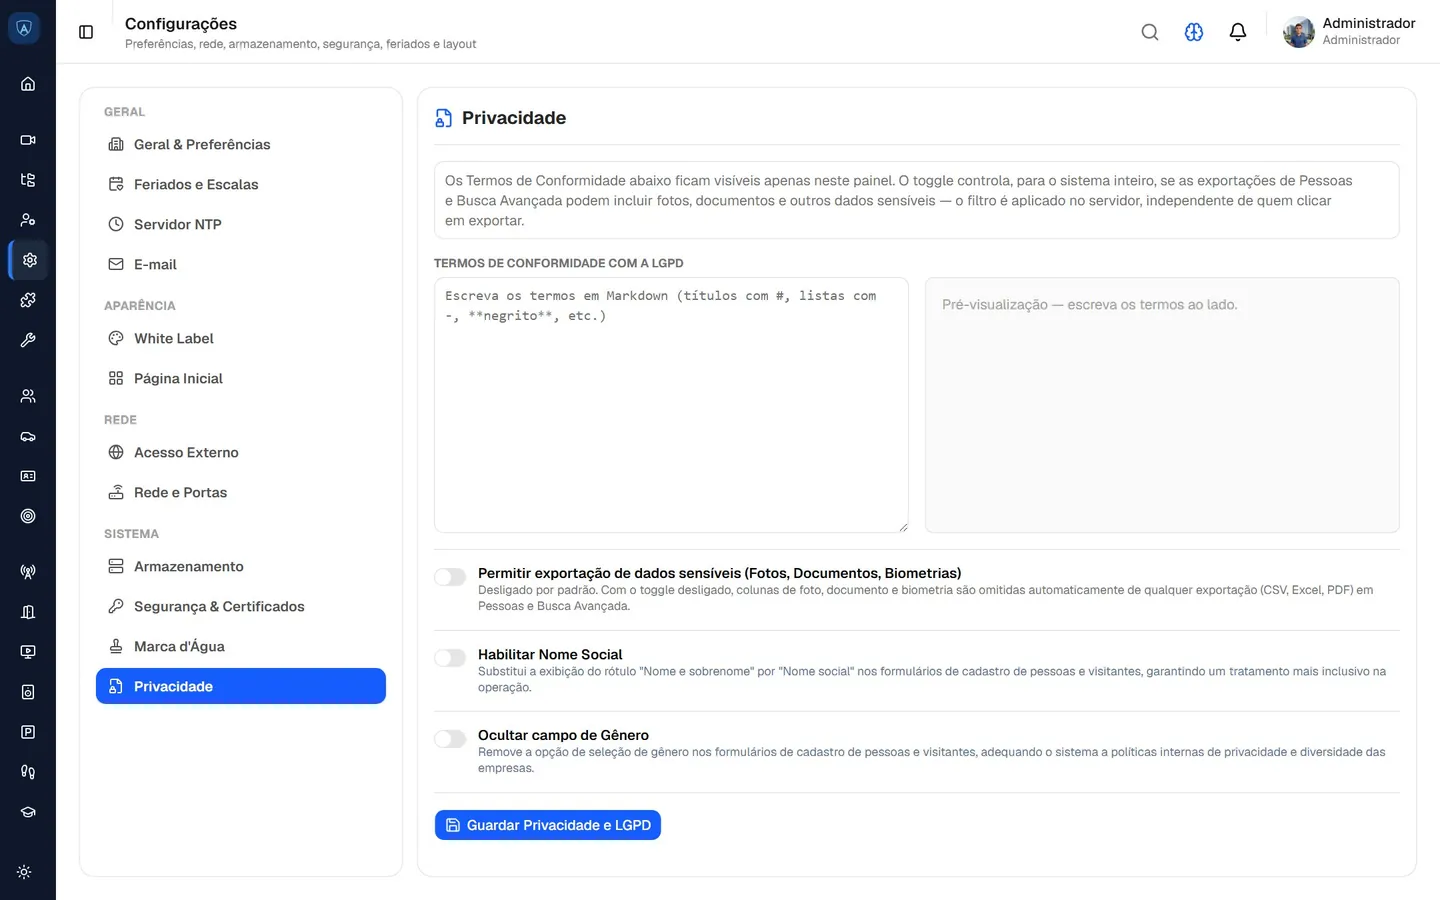1440x900 pixels.
Task: Open the Administrador profile avatar
Action: (1299, 32)
